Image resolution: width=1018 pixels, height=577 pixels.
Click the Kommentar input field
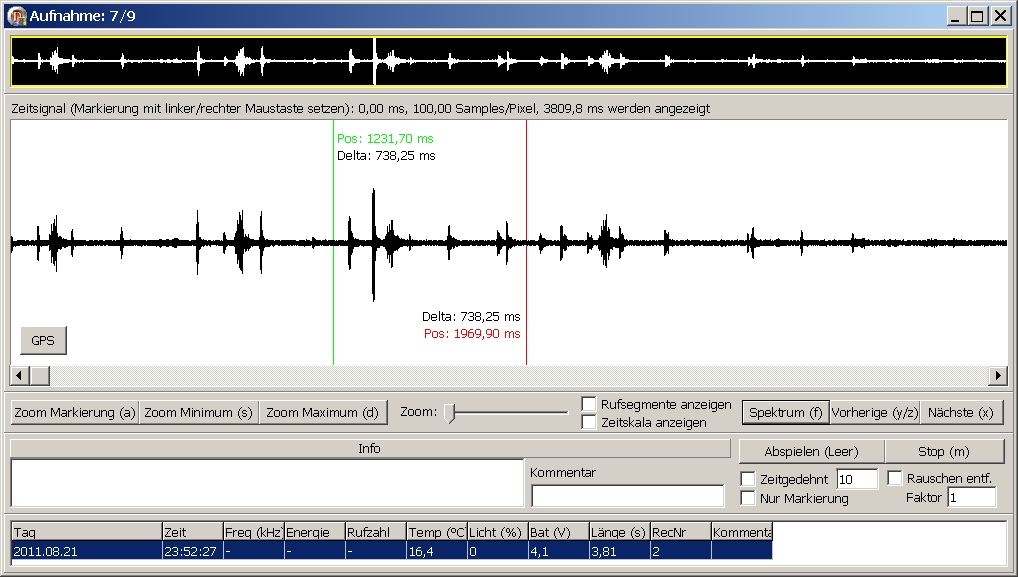coord(627,495)
